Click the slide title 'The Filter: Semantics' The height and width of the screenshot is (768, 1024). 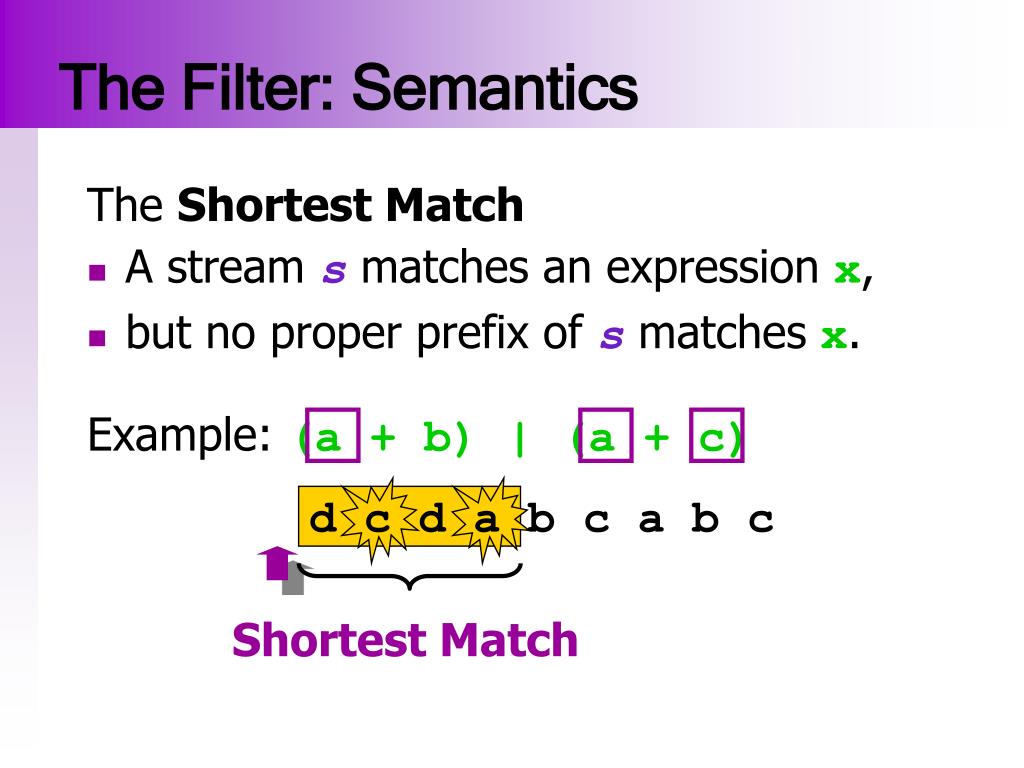pyautogui.click(x=348, y=88)
